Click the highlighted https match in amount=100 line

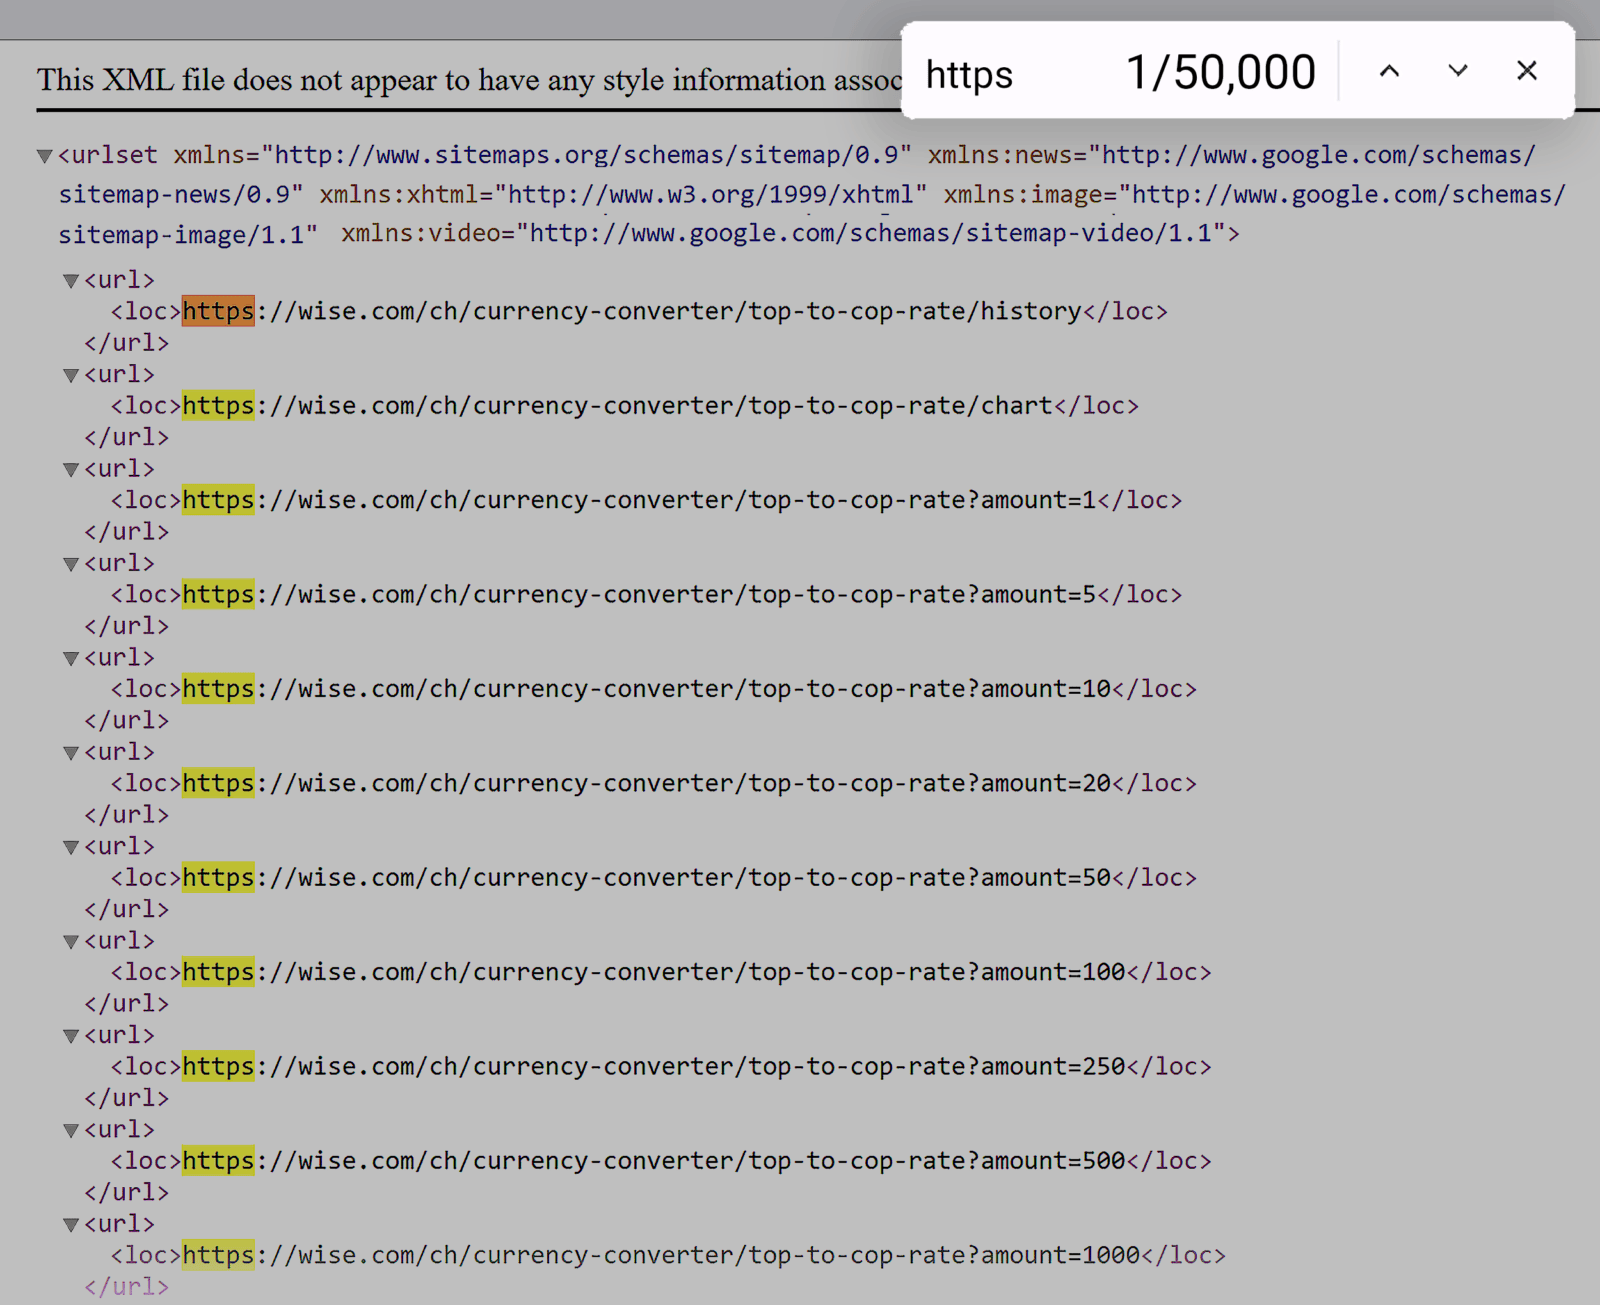[x=218, y=972]
